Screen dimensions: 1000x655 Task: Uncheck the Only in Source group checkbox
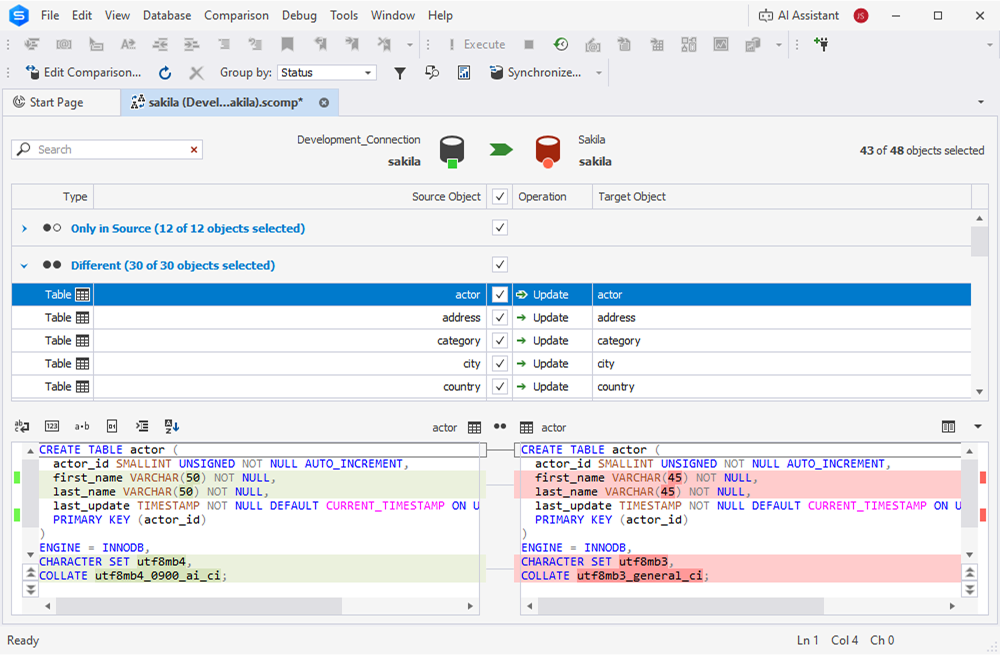[x=500, y=228]
